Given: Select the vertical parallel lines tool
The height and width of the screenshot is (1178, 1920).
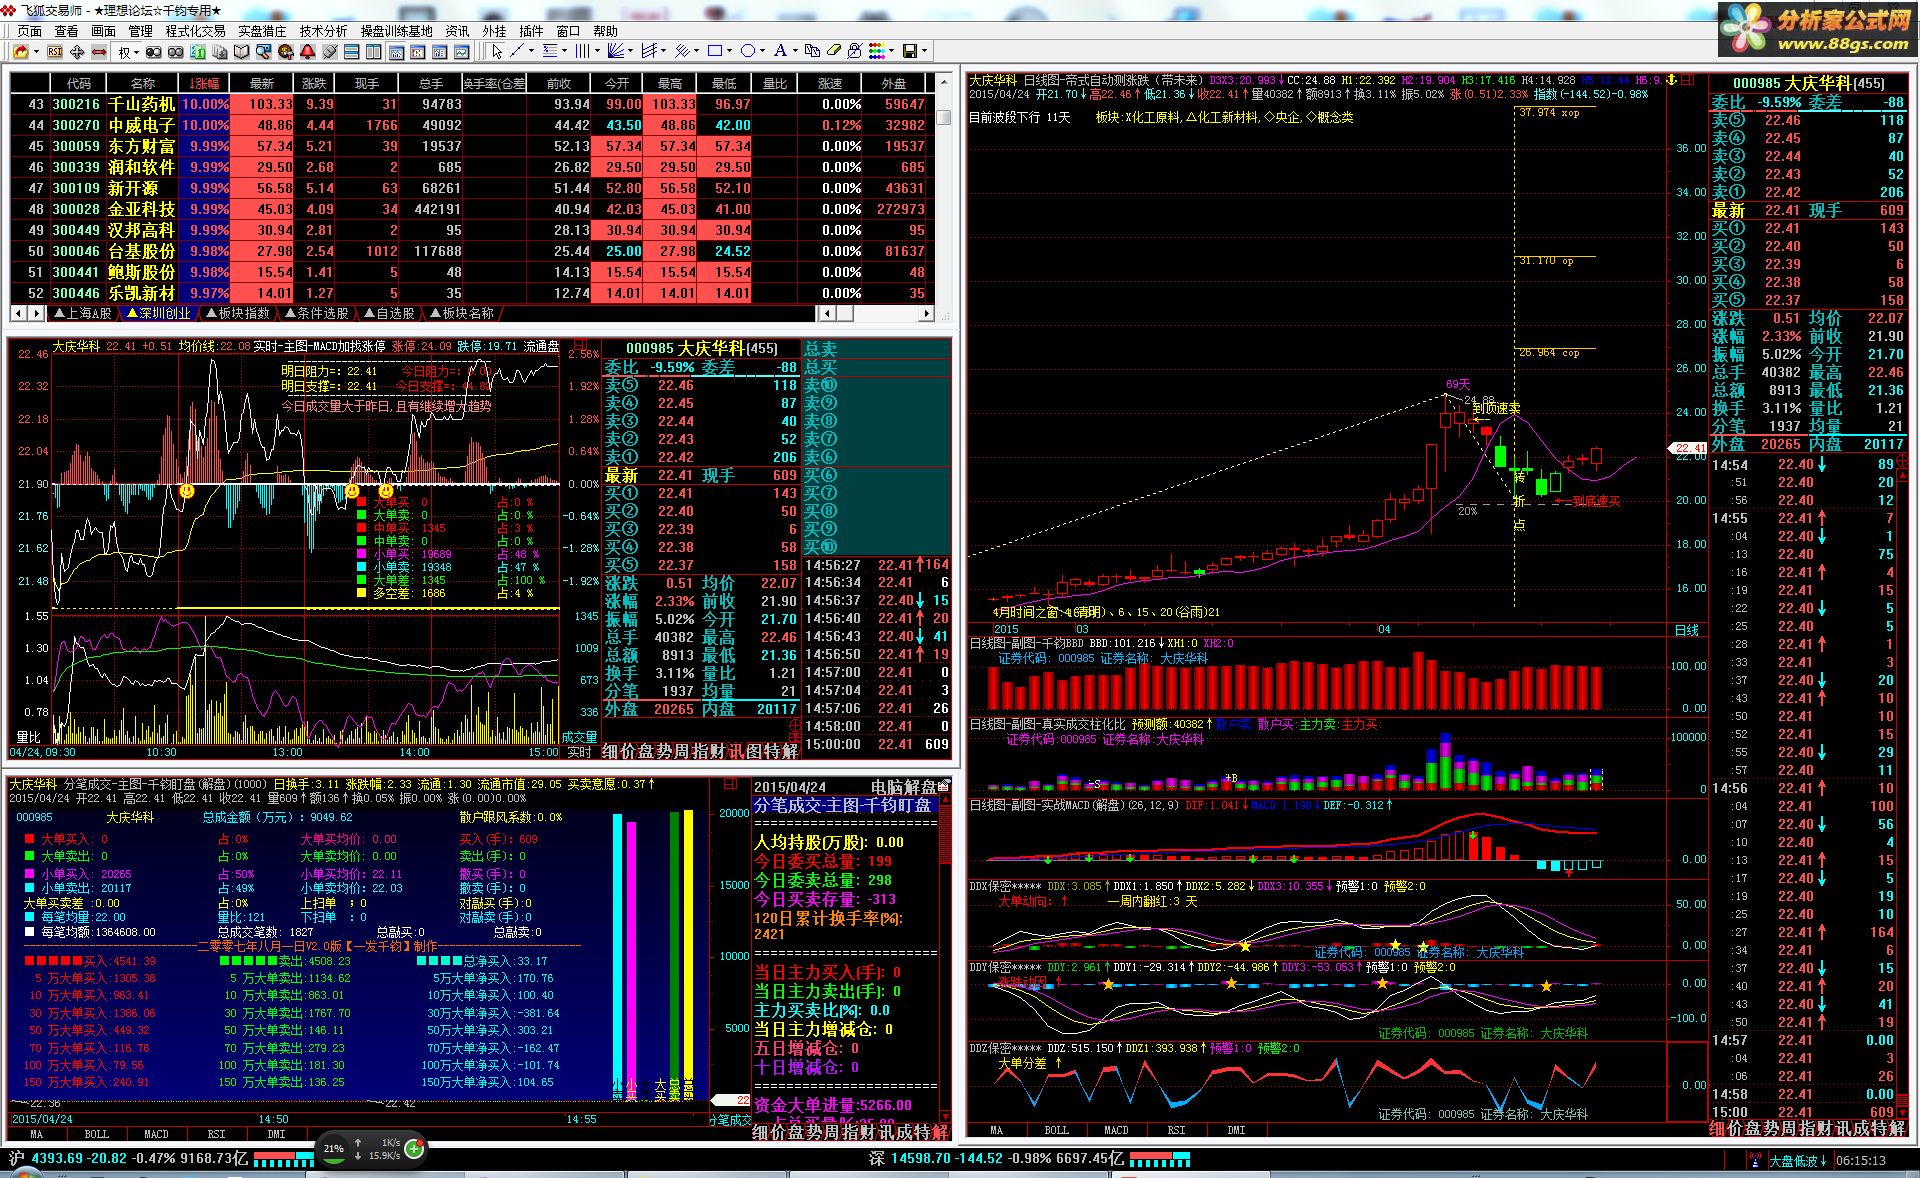Looking at the screenshot, I should (x=582, y=51).
